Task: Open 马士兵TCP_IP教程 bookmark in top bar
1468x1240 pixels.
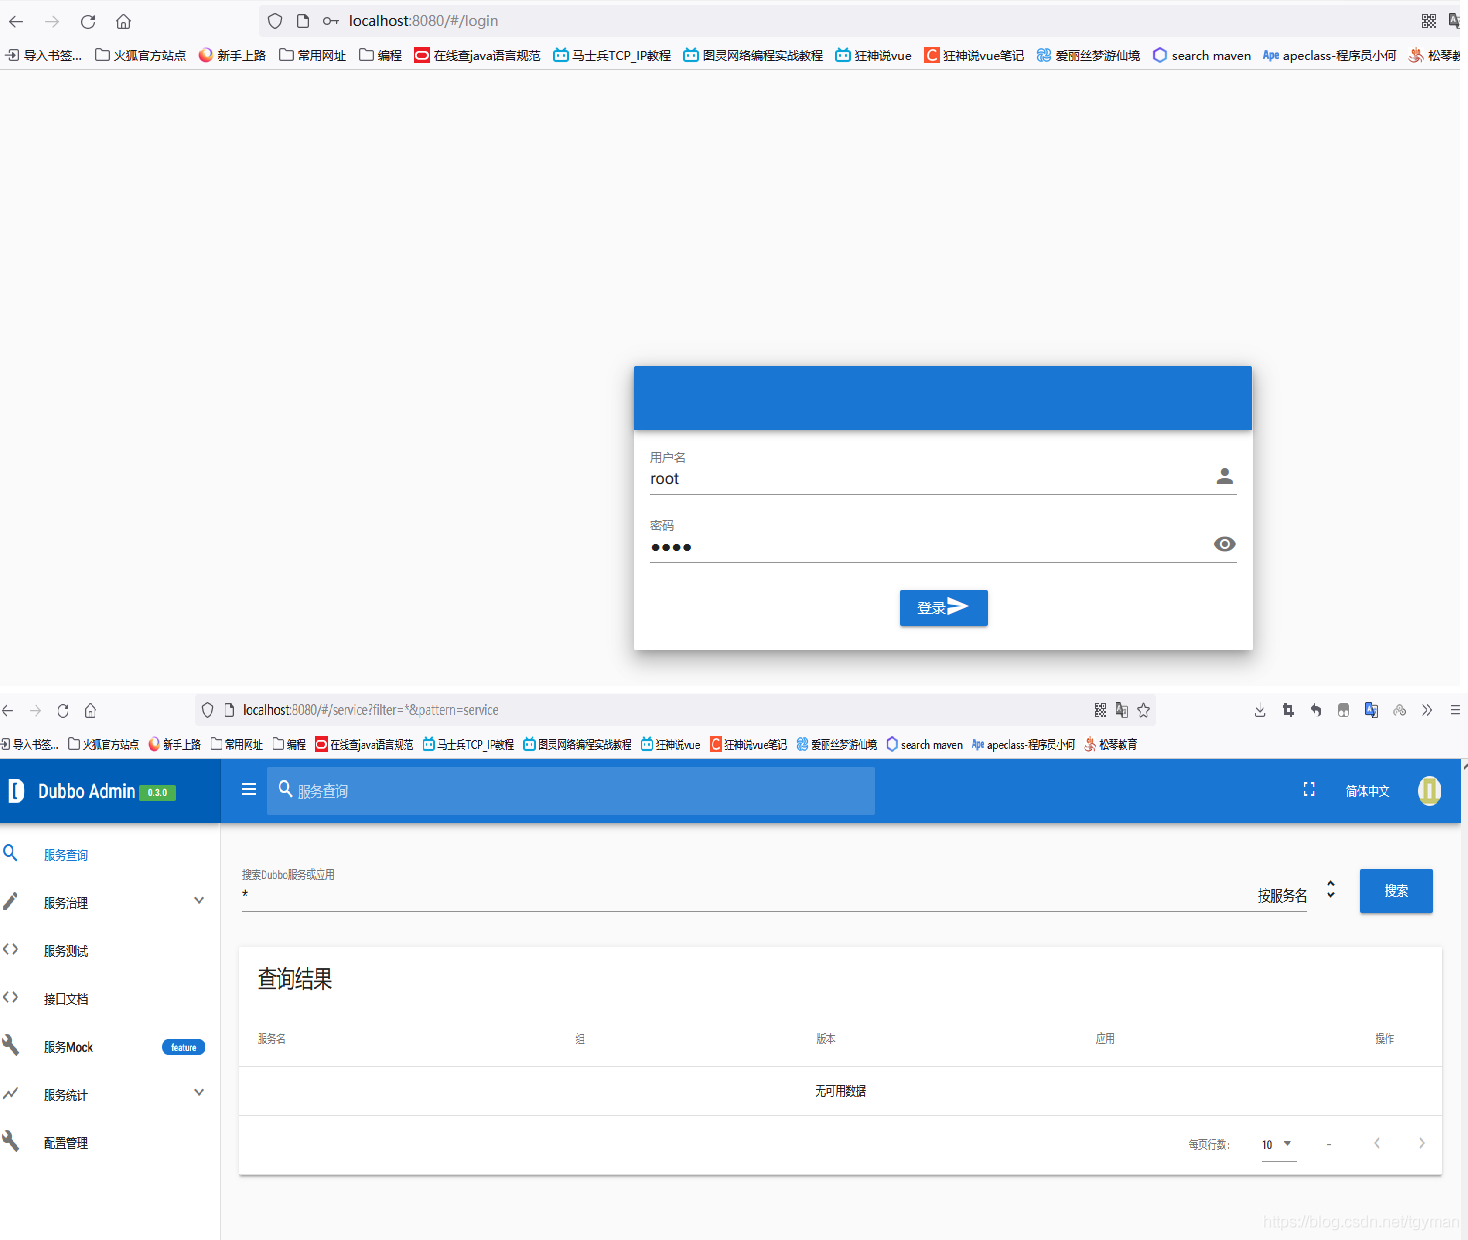Action: pos(612,55)
